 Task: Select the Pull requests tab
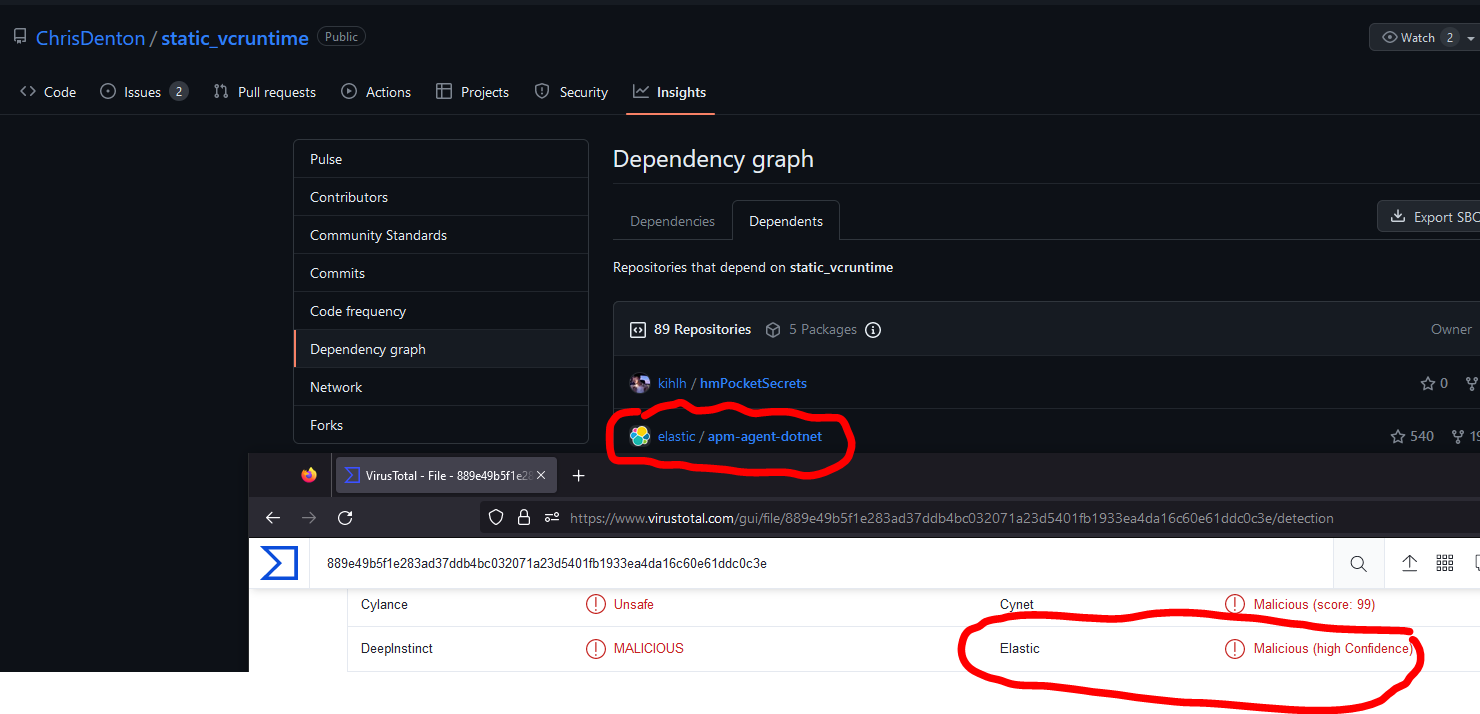264,91
